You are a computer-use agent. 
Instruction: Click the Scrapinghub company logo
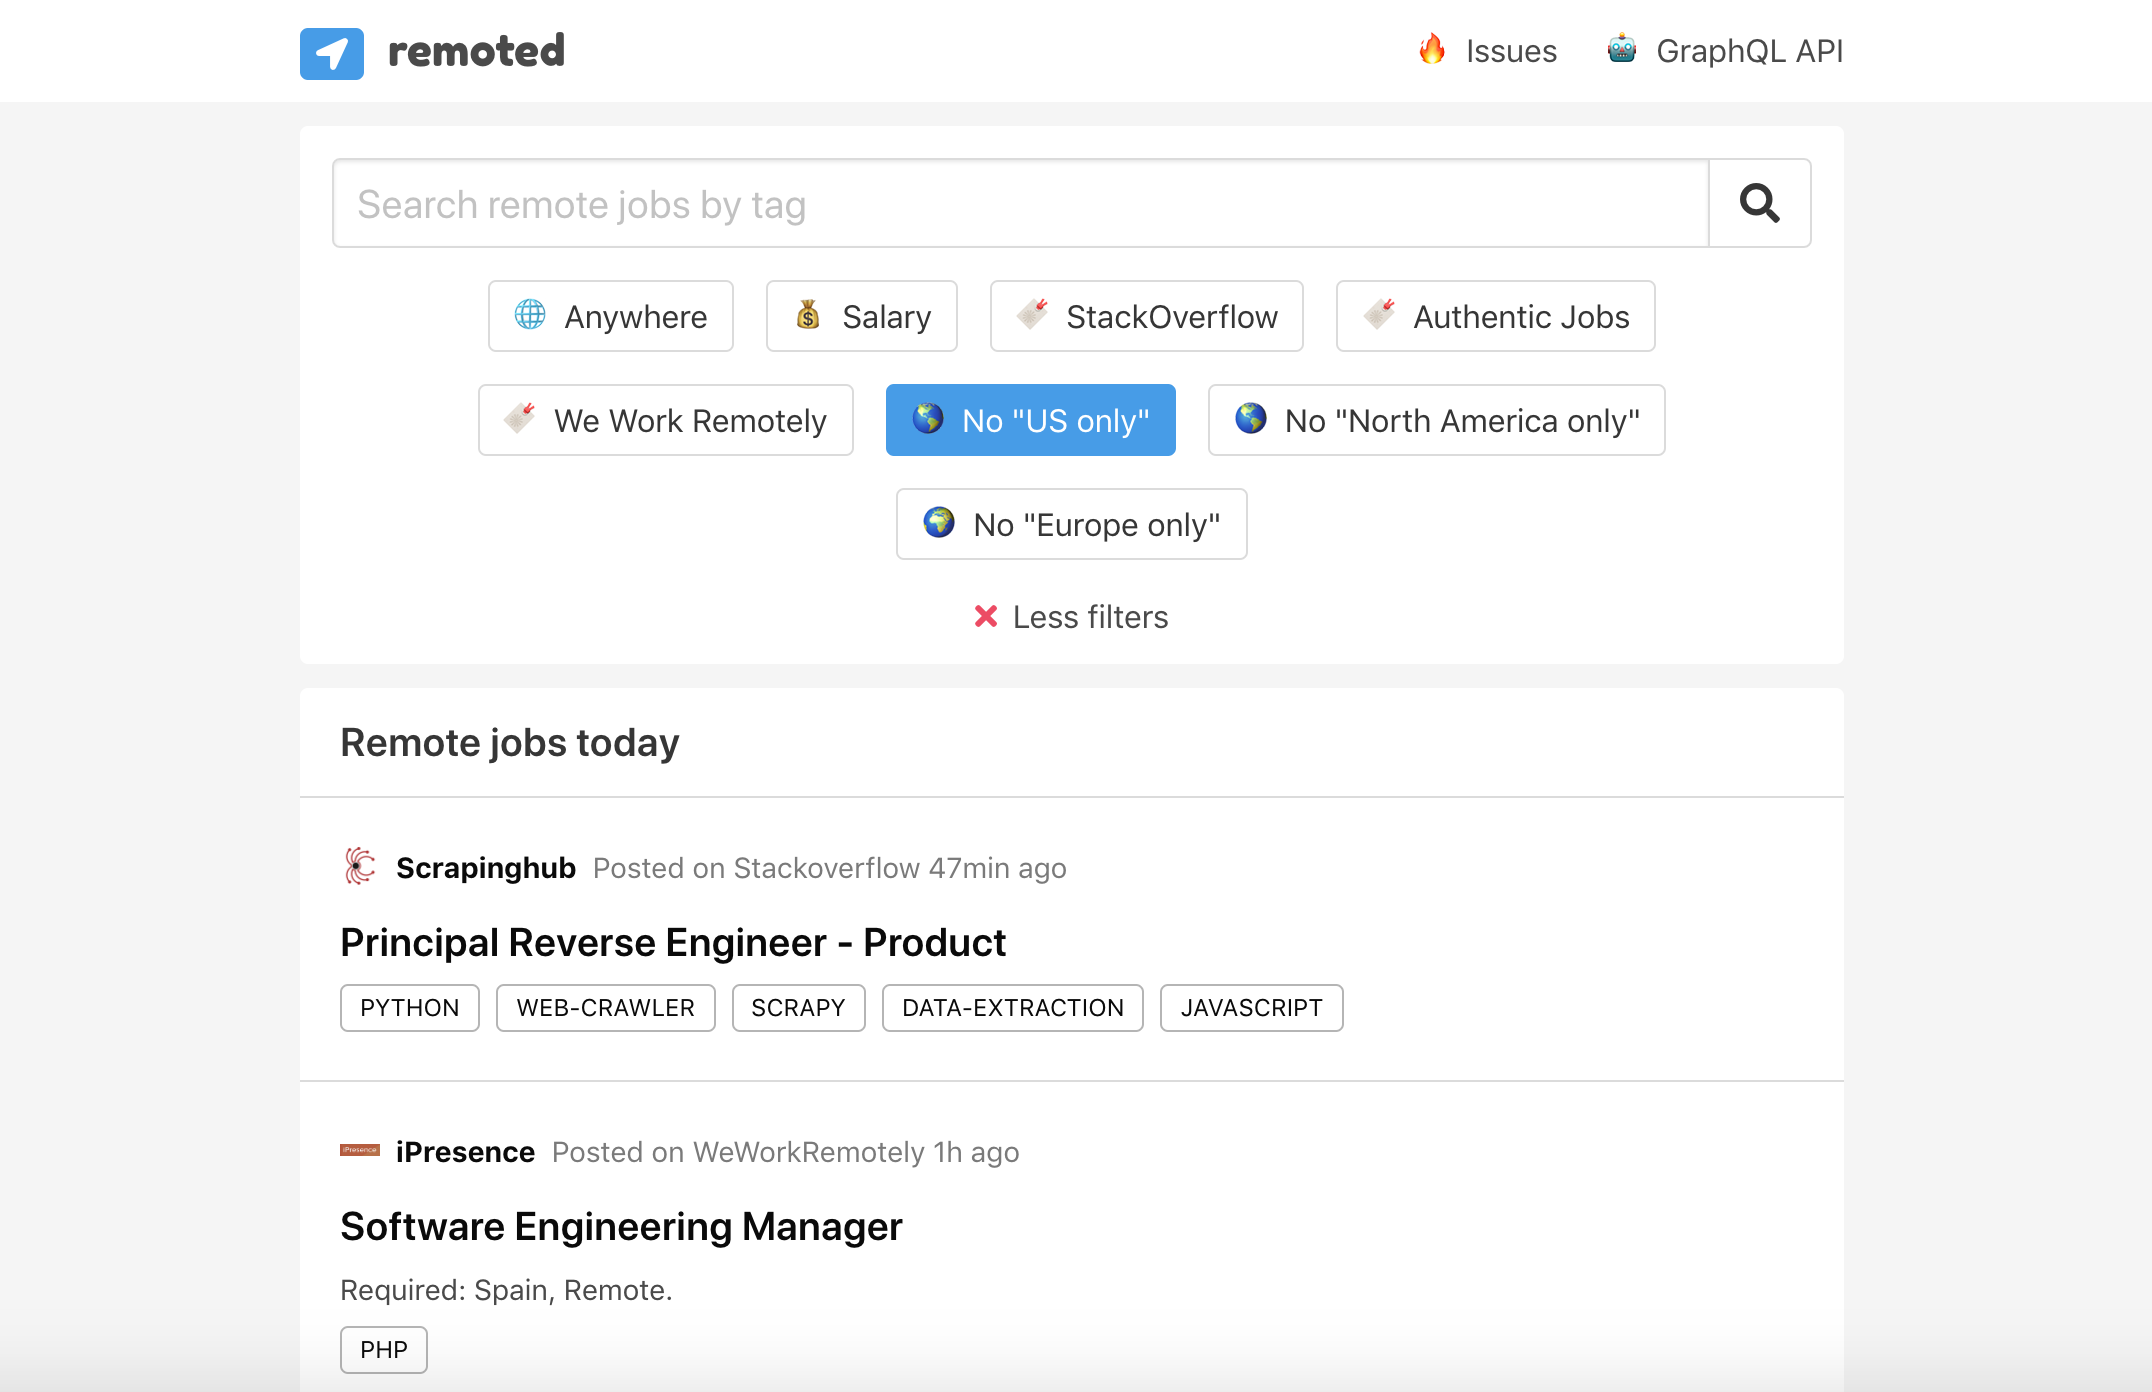click(x=359, y=866)
